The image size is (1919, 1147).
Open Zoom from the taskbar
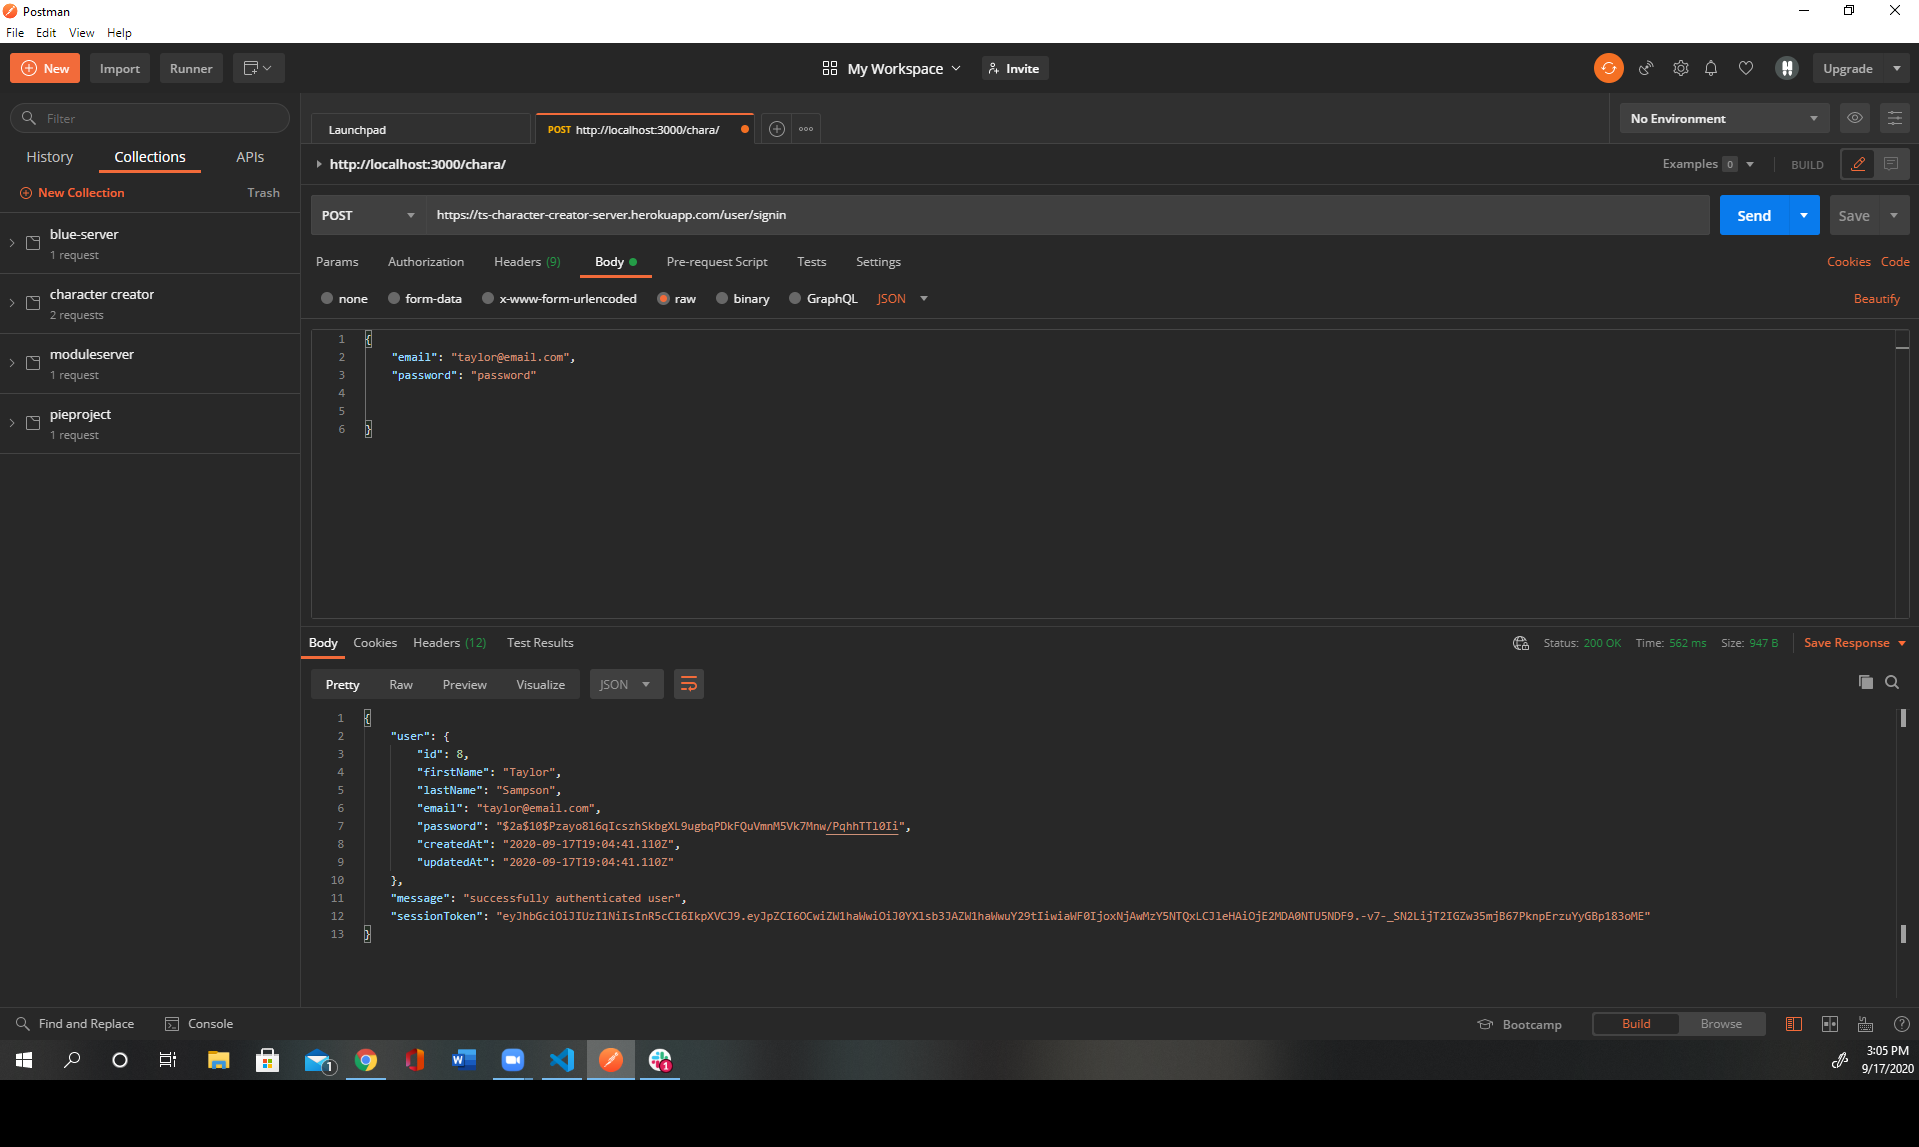pyautogui.click(x=513, y=1060)
